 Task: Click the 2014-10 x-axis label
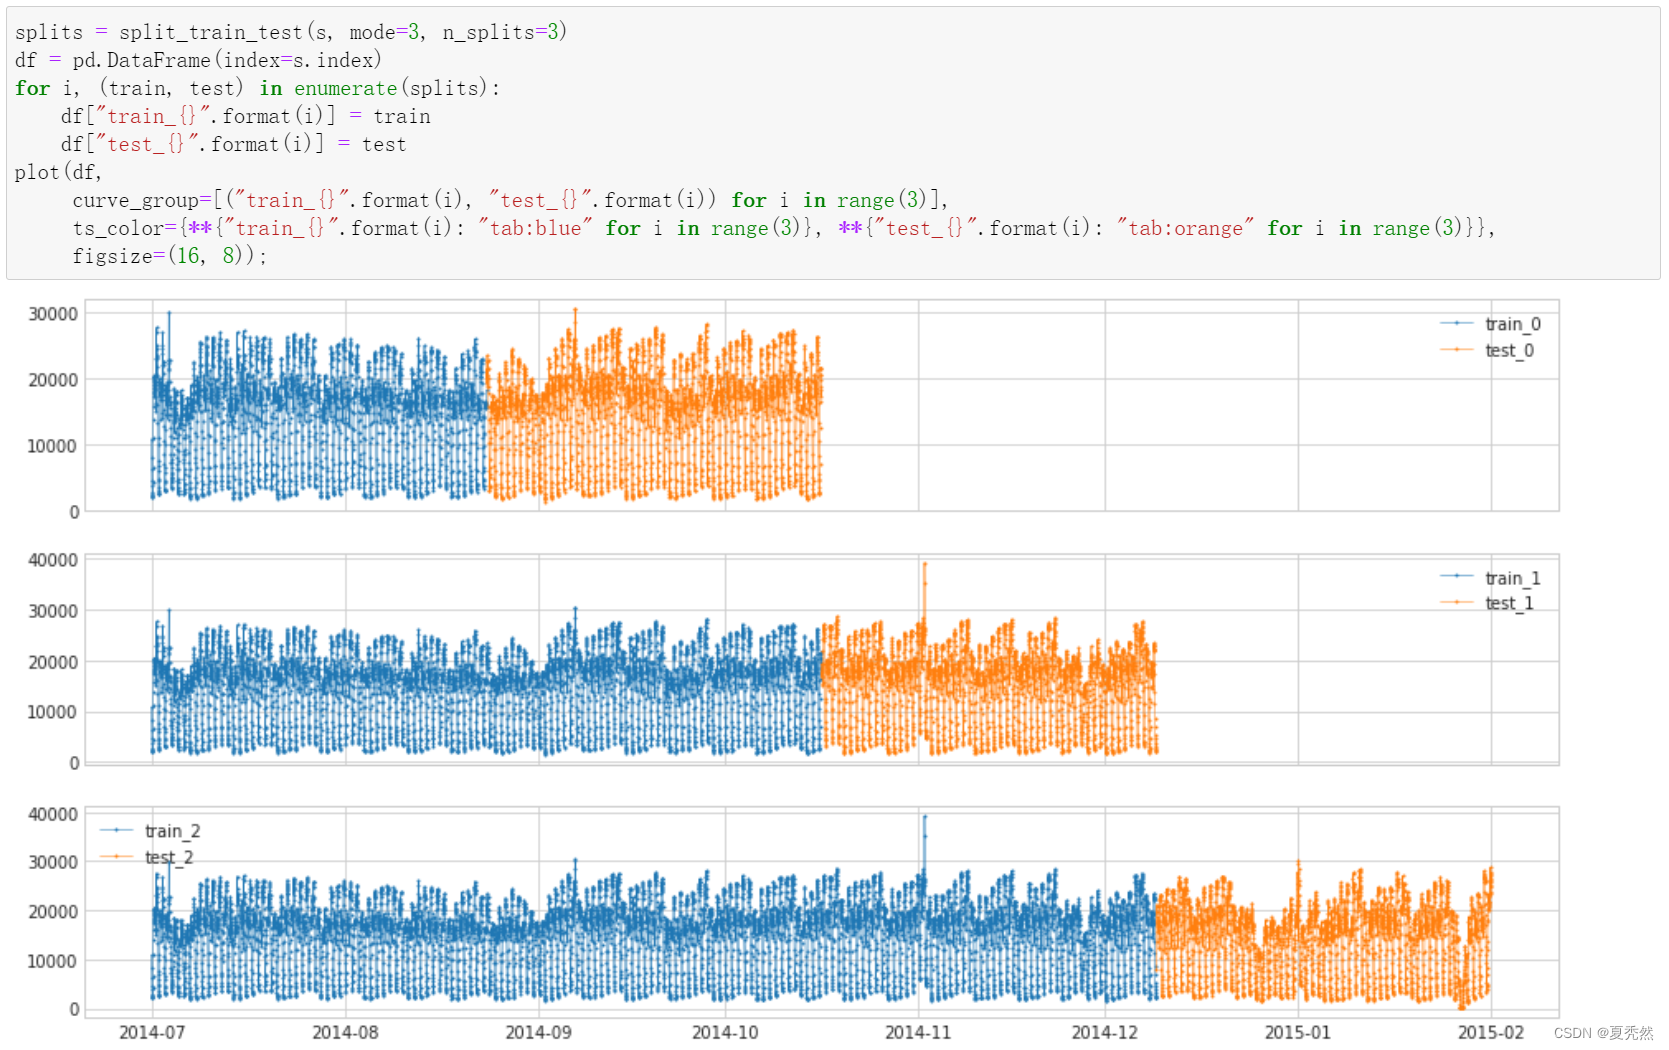(x=725, y=1032)
